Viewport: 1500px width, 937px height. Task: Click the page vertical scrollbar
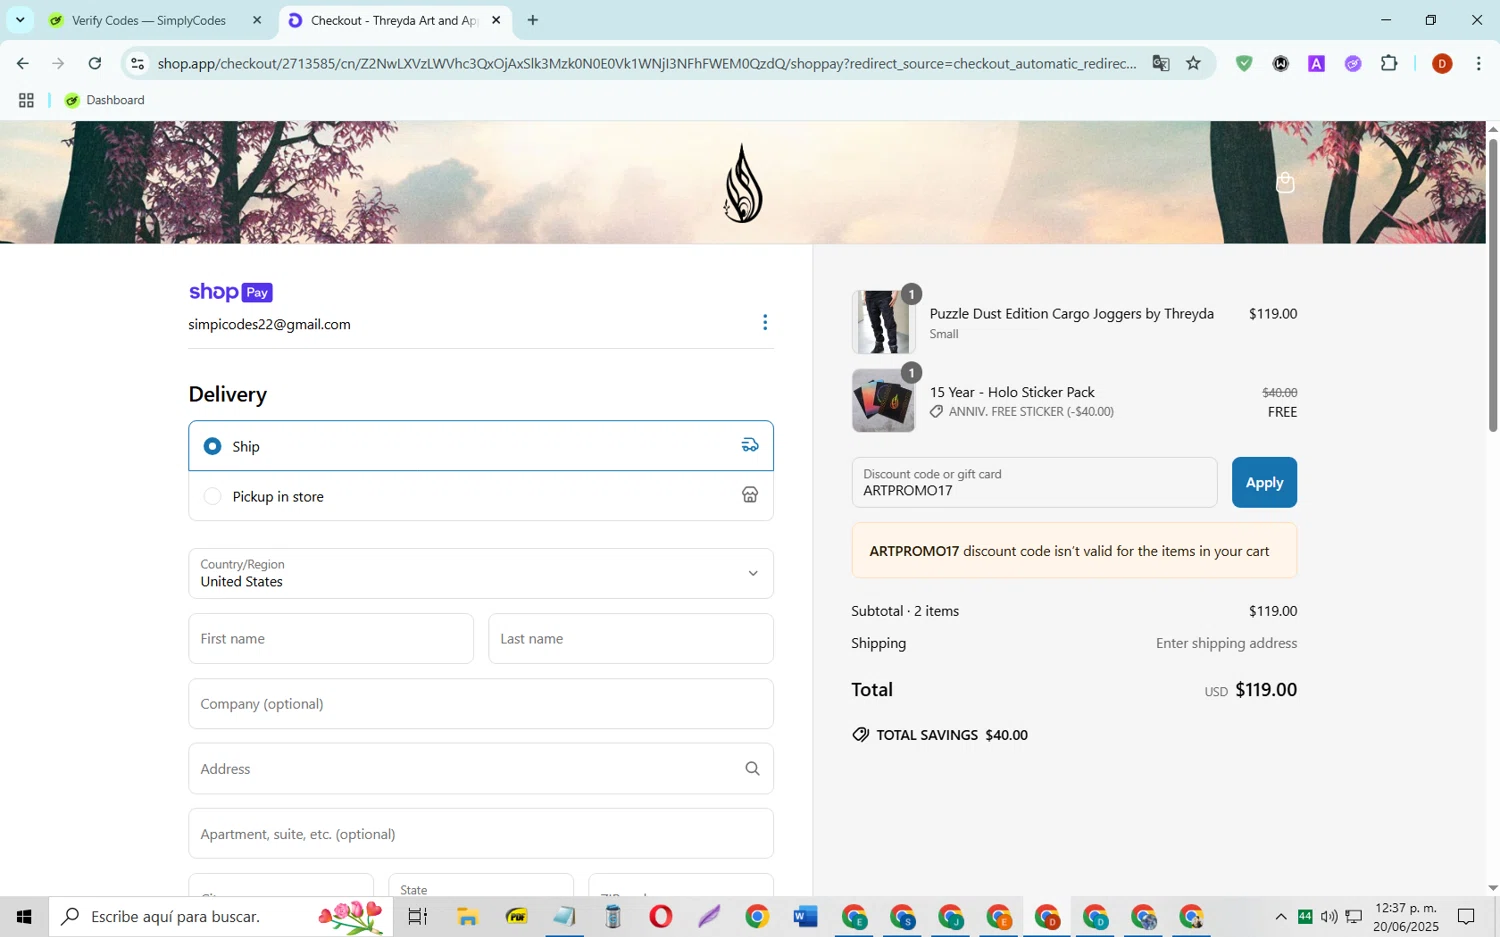(1493, 285)
